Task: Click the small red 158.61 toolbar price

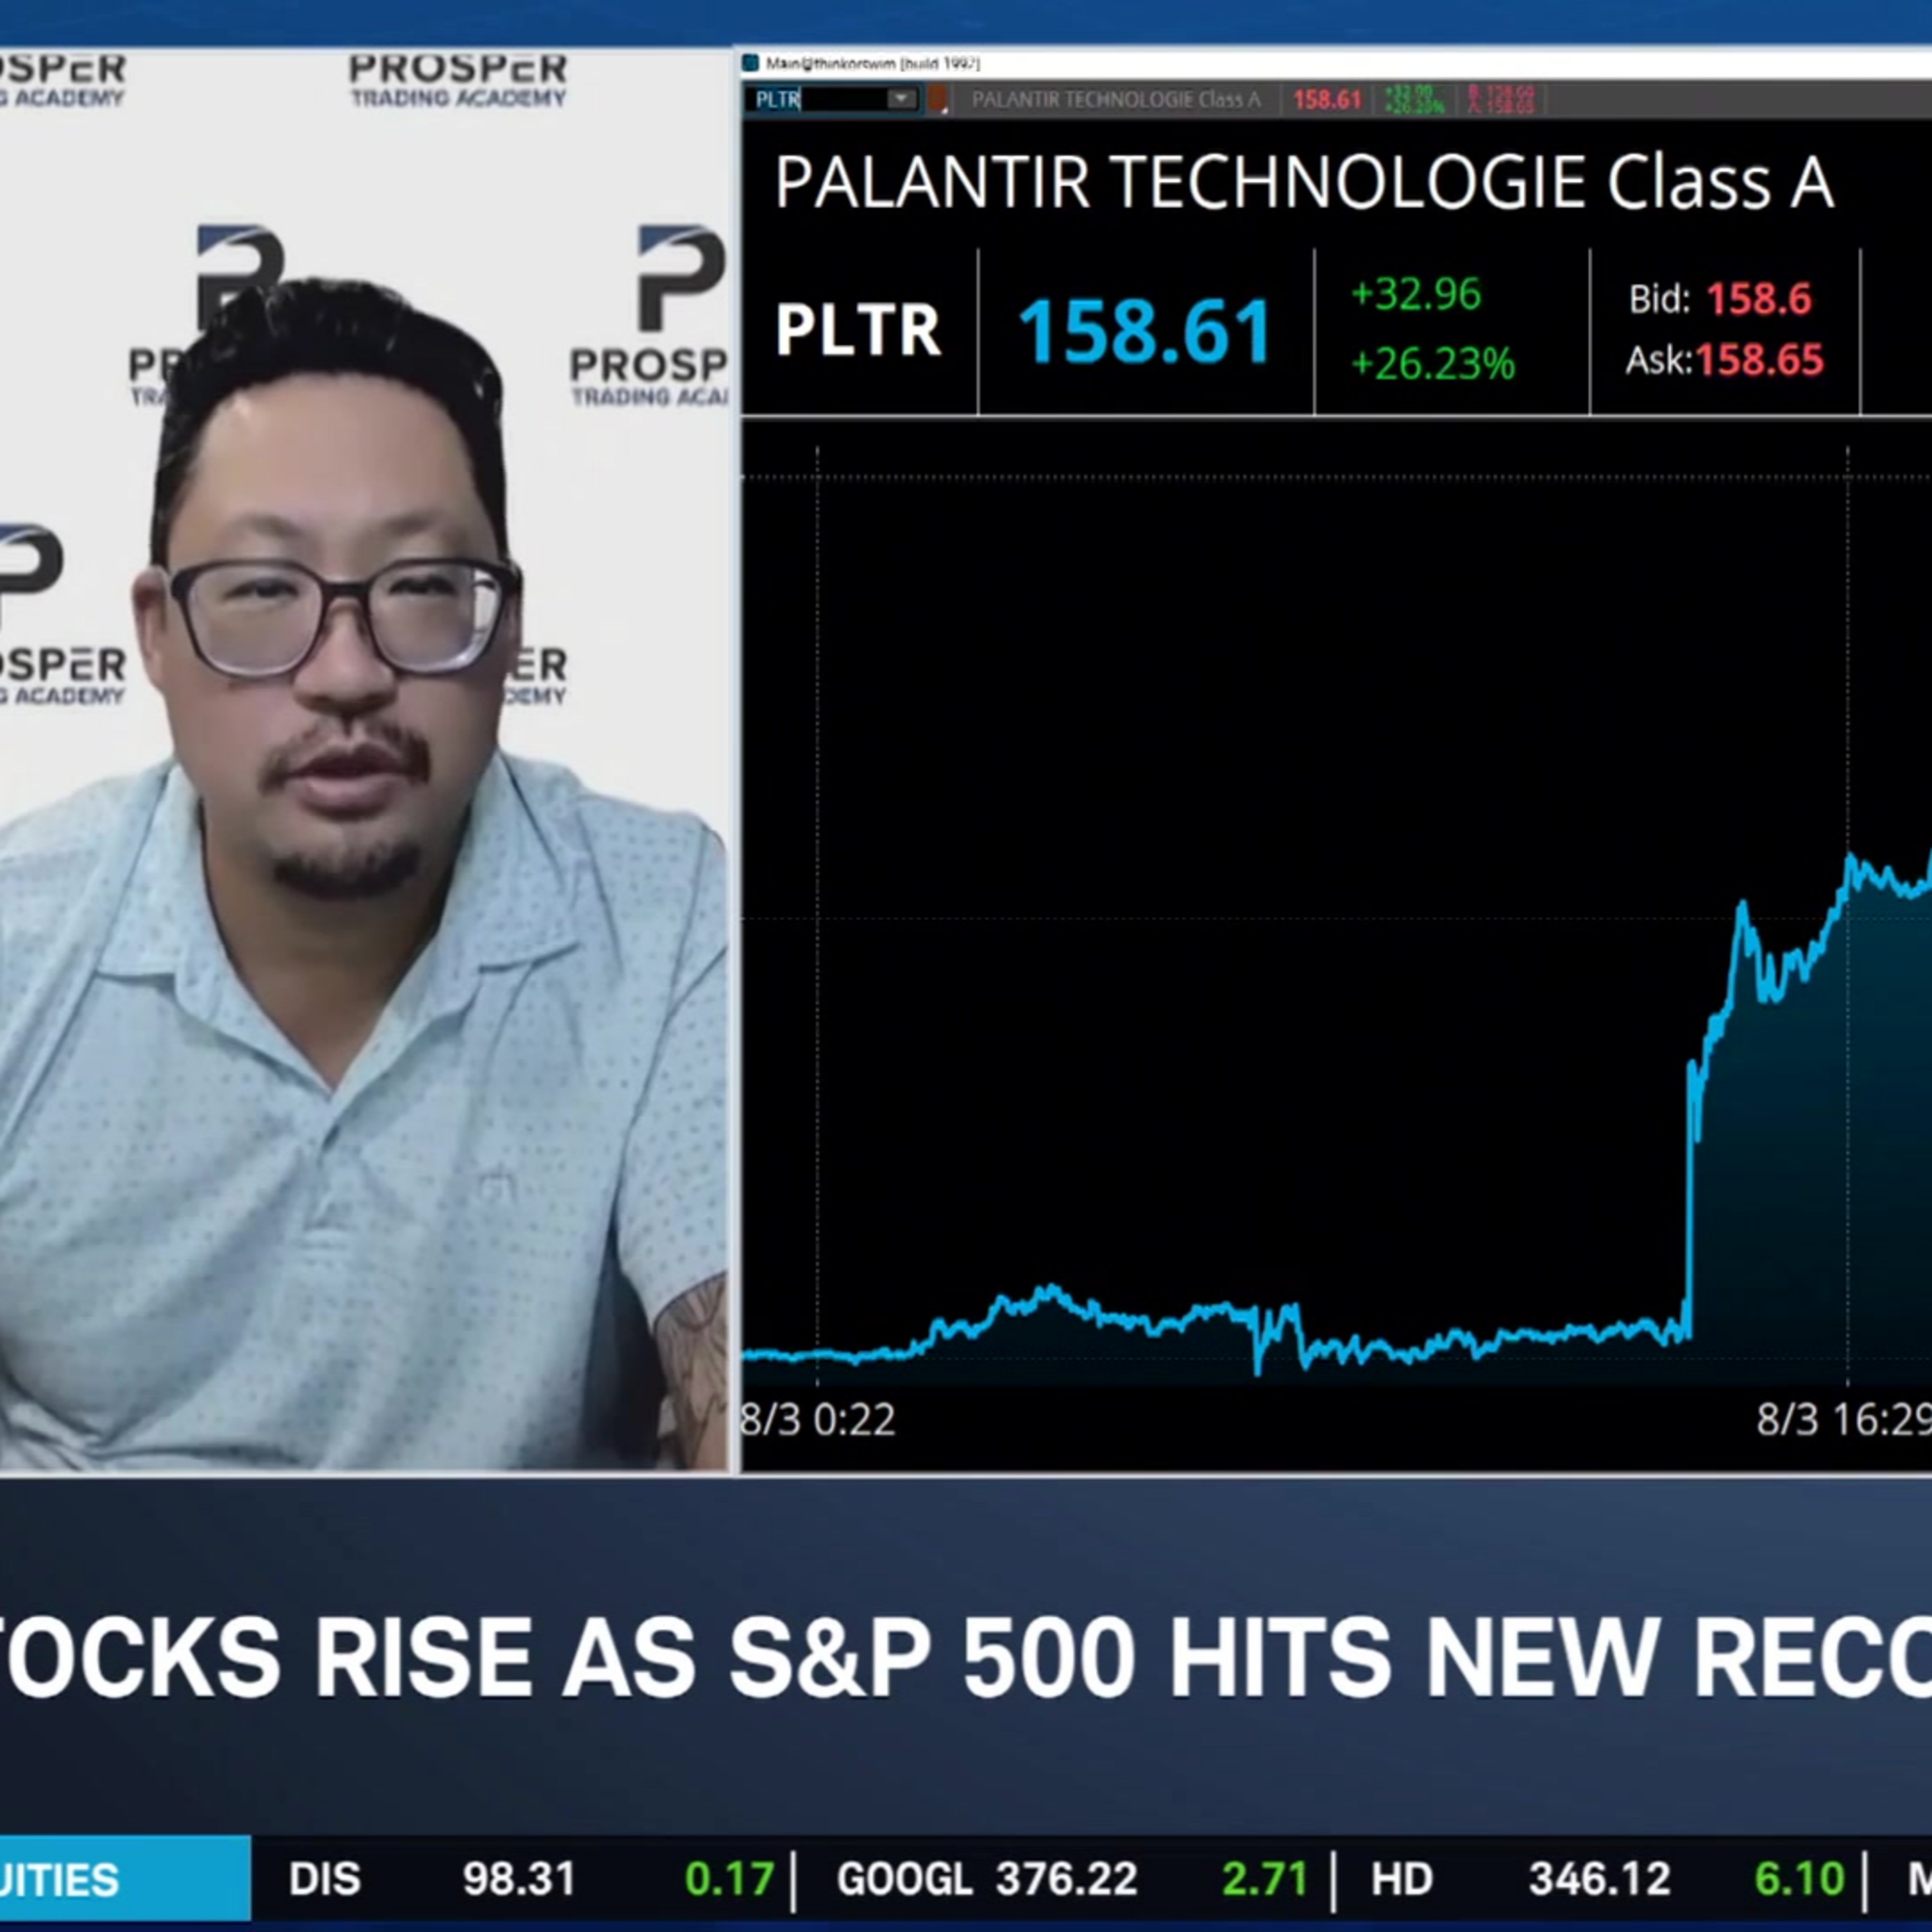Action: 1327,100
